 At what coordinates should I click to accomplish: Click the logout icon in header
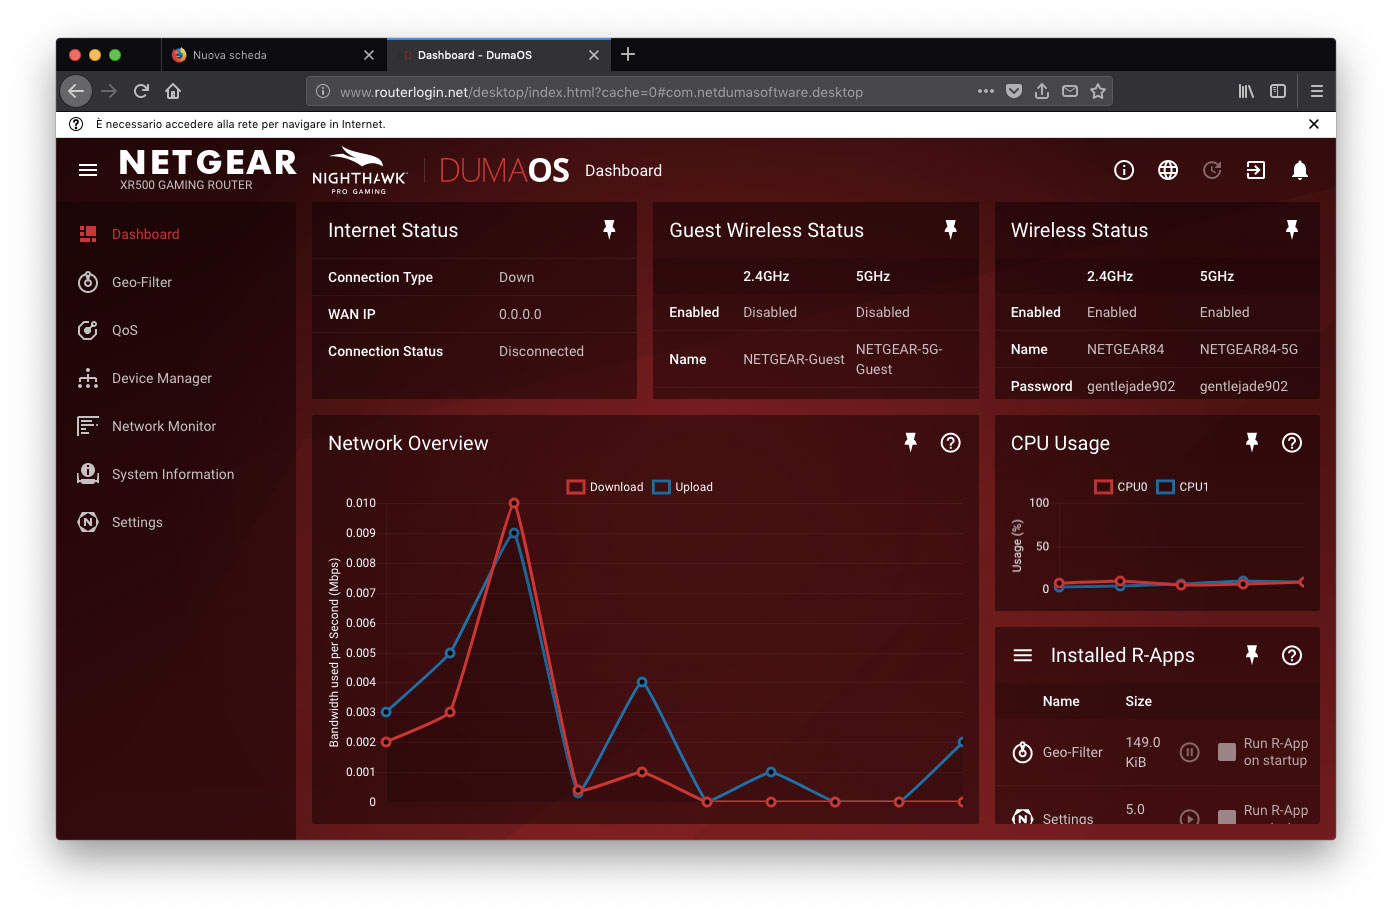click(1256, 170)
